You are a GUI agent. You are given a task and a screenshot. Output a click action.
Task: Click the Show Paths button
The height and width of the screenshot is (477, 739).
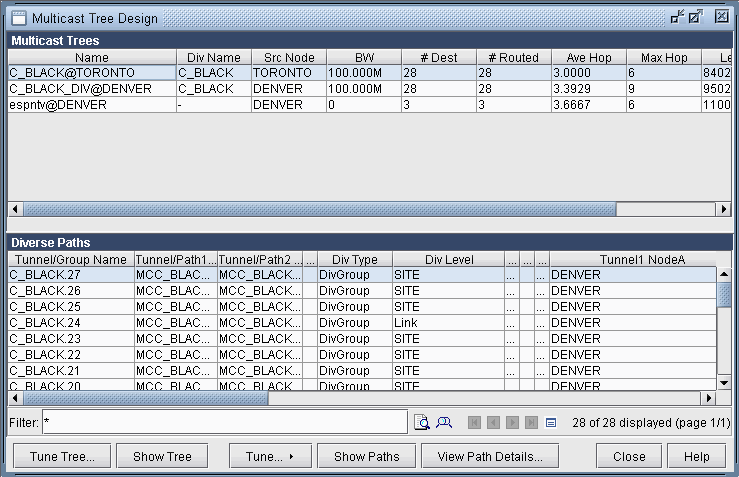pyautogui.click(x=366, y=456)
